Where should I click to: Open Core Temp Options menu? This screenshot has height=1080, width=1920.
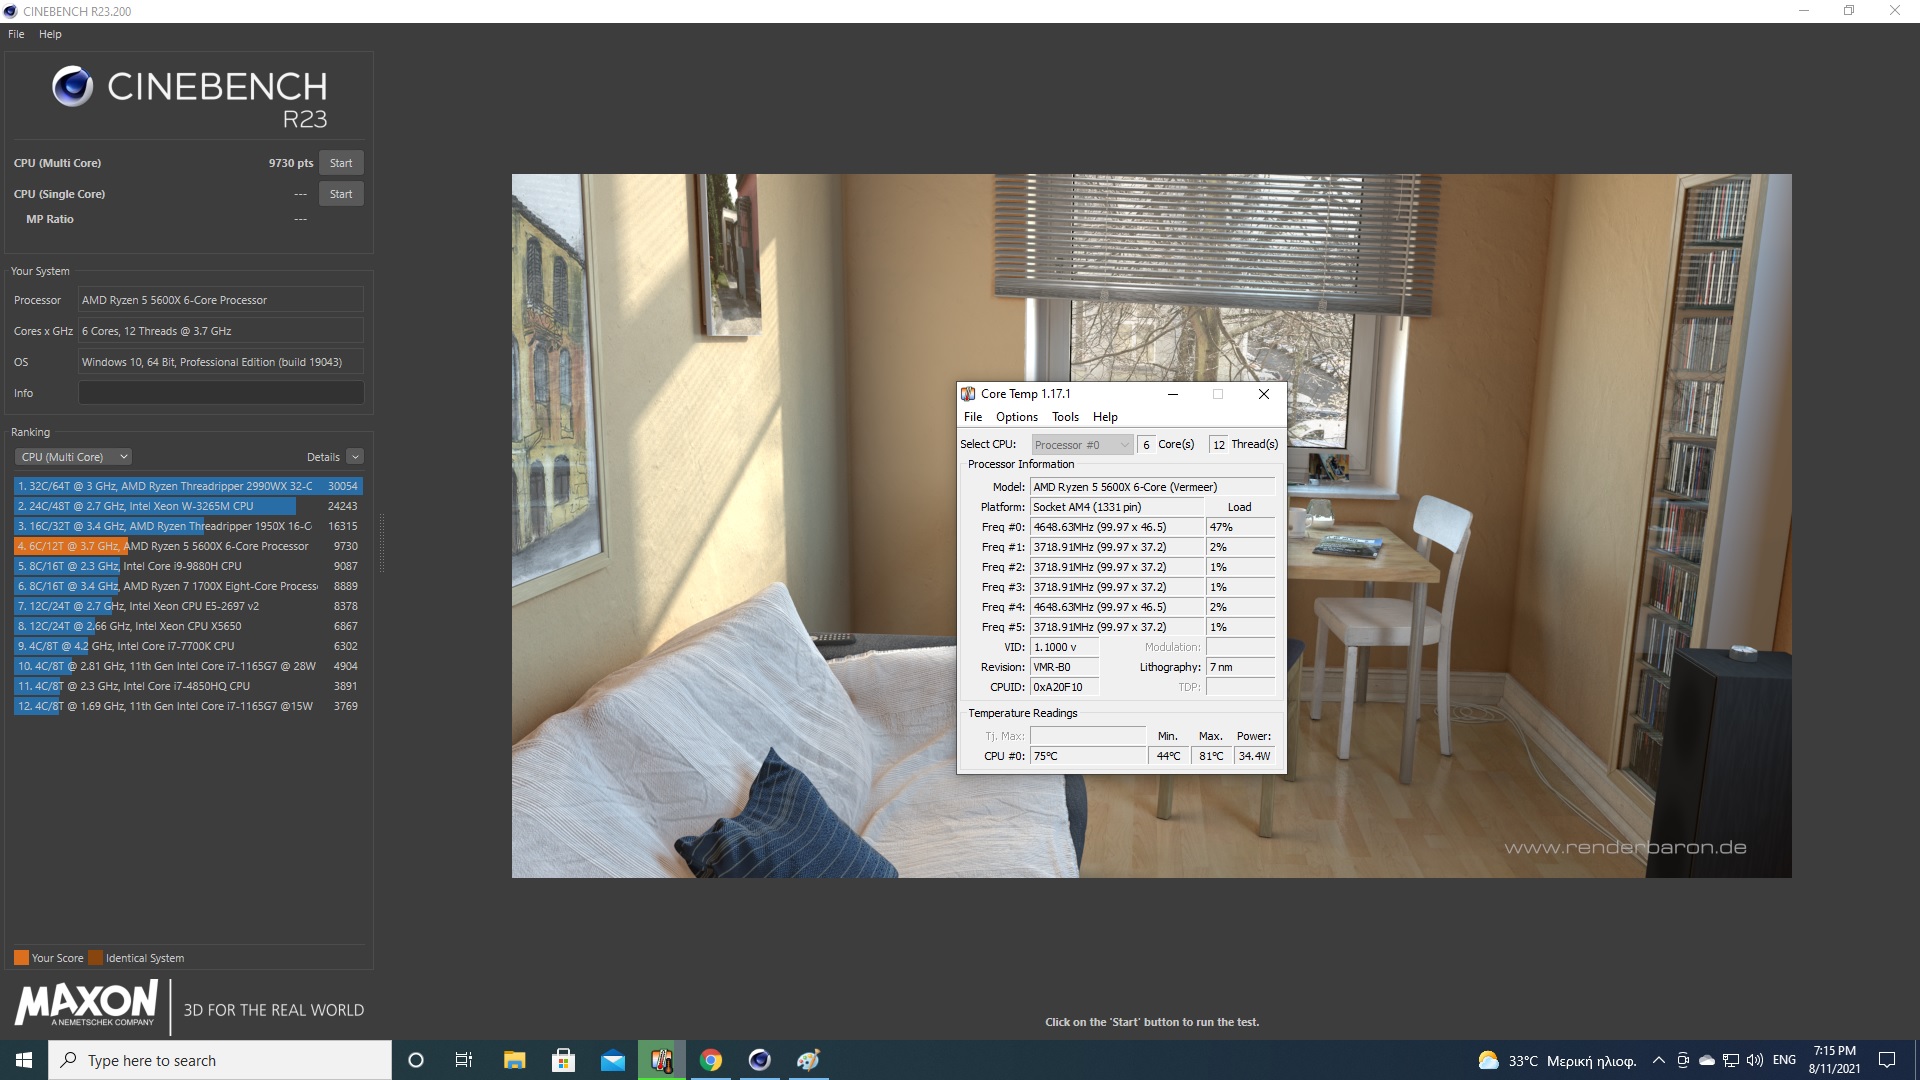(x=1017, y=417)
